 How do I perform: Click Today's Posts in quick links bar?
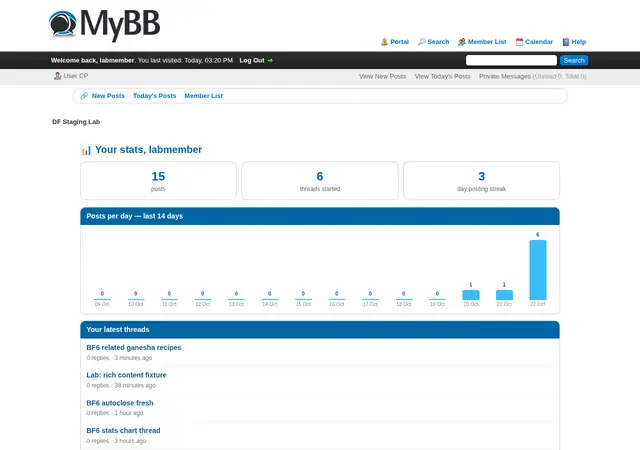(154, 96)
